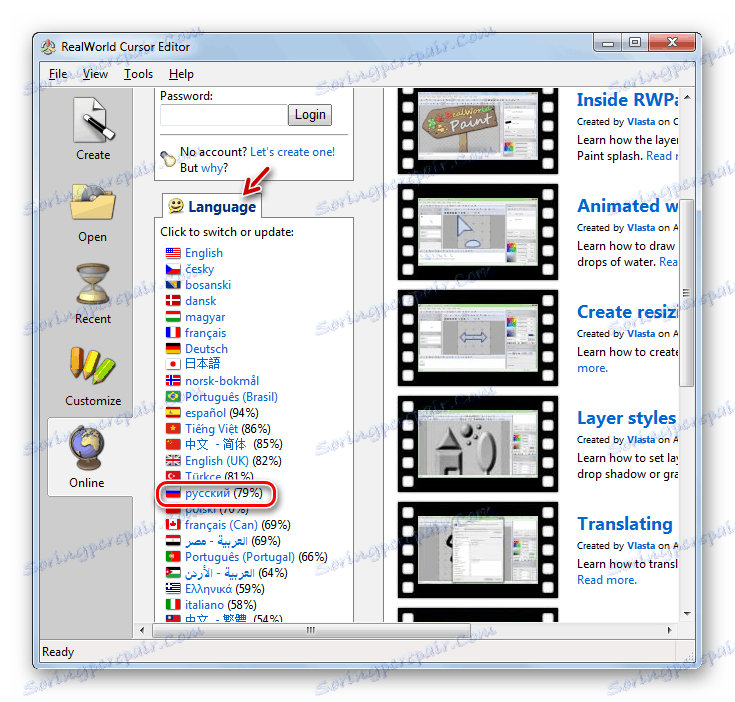
Task: Click the Portugal flag icon
Action: point(173,556)
